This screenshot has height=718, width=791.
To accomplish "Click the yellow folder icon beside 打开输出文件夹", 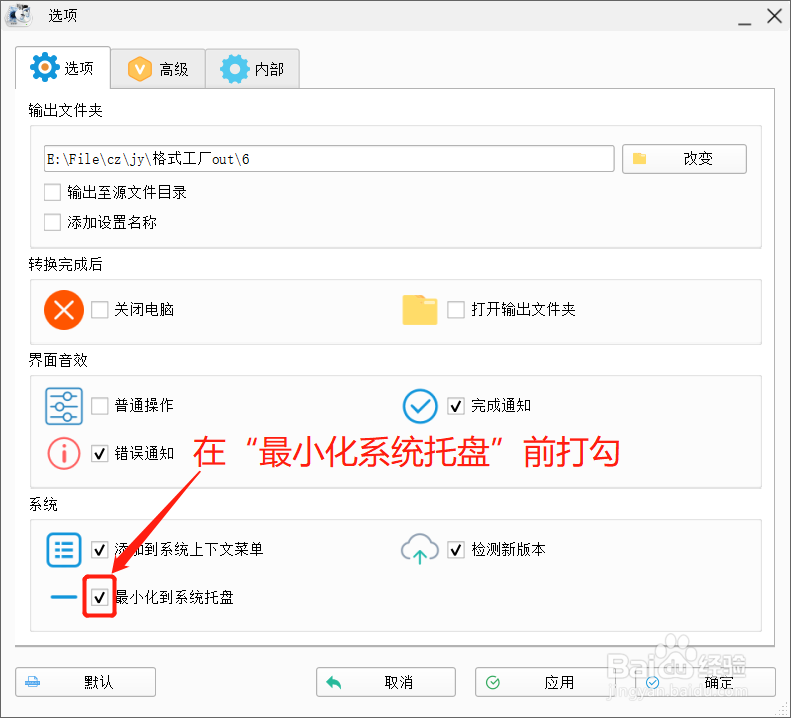I will click(420, 310).
